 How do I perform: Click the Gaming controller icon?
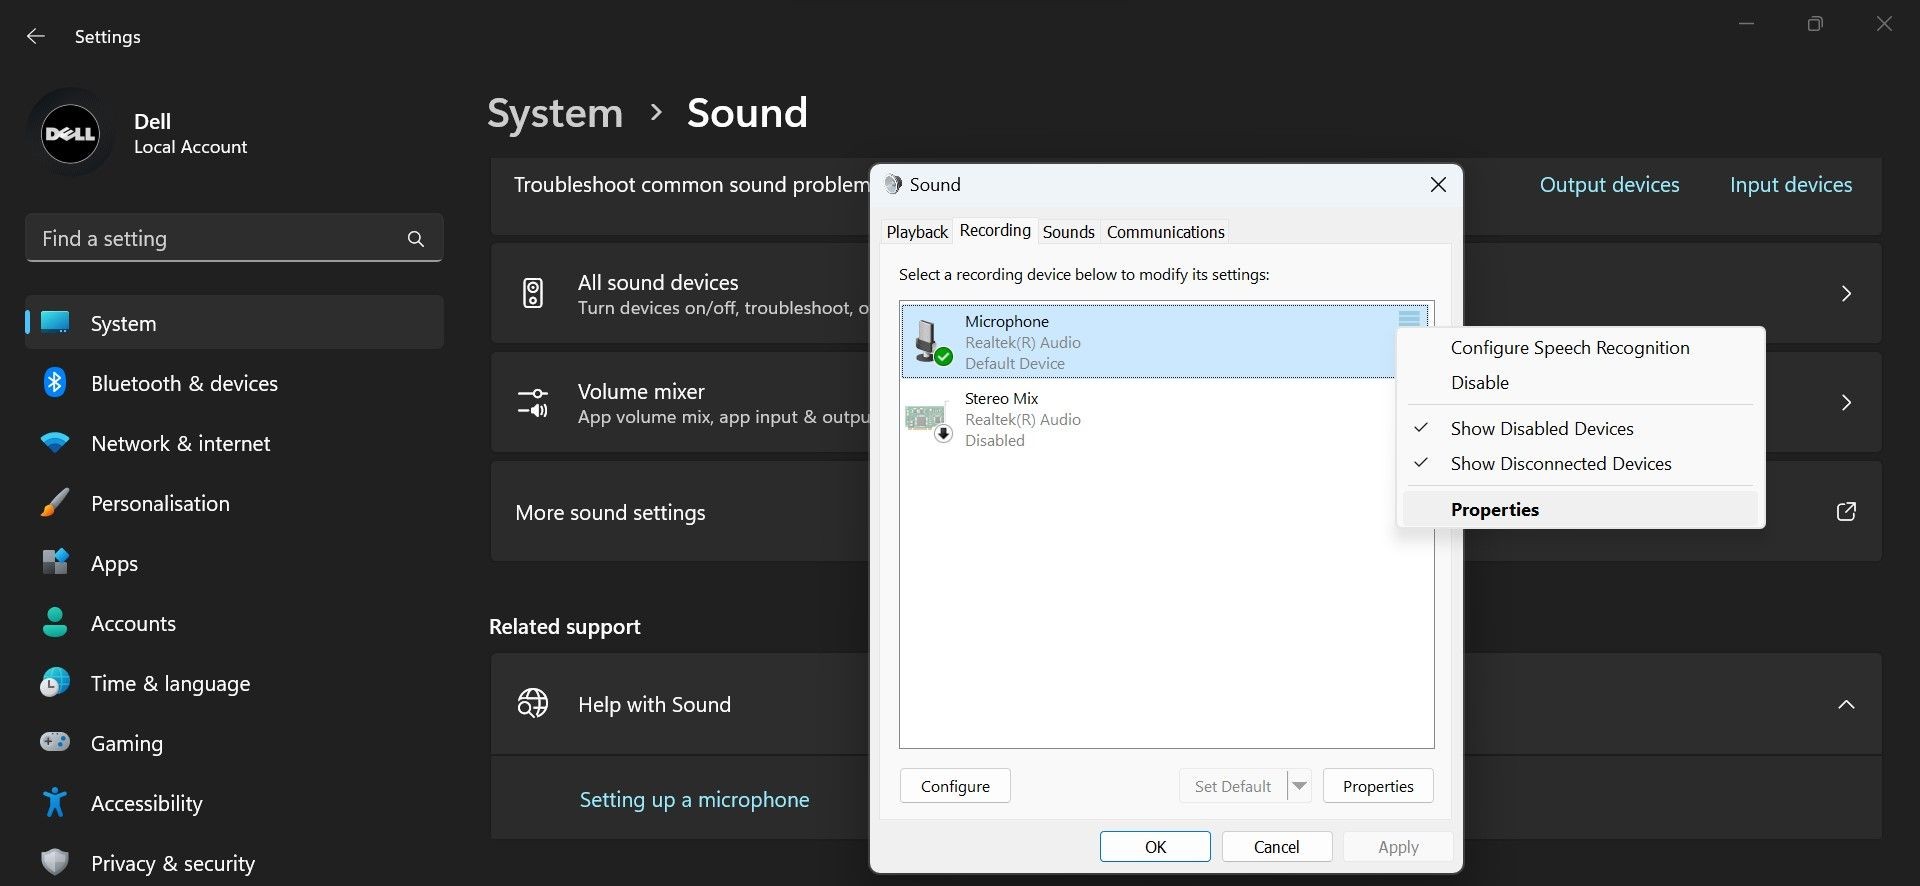tap(55, 742)
